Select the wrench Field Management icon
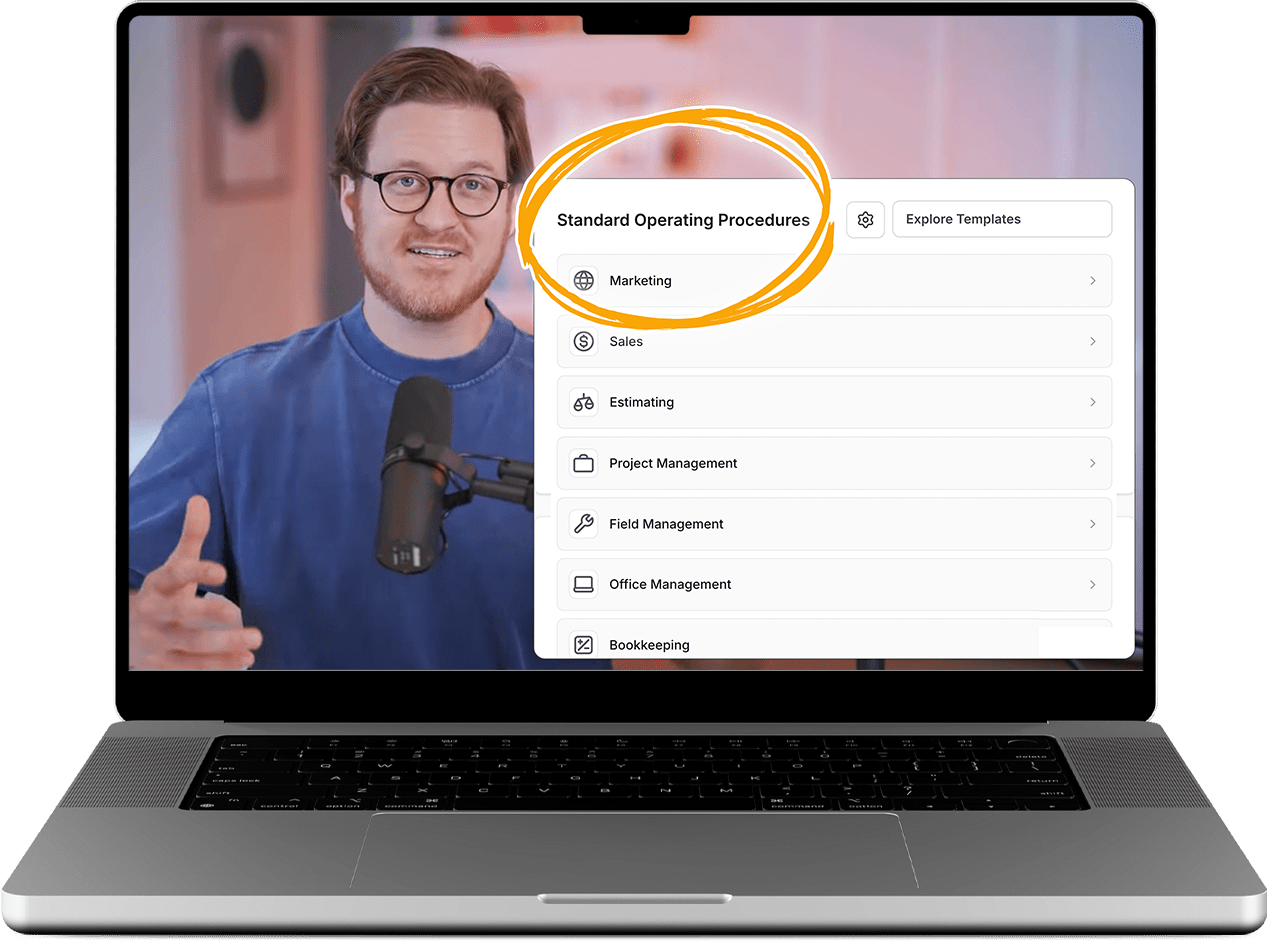1268x947 pixels. pos(583,524)
